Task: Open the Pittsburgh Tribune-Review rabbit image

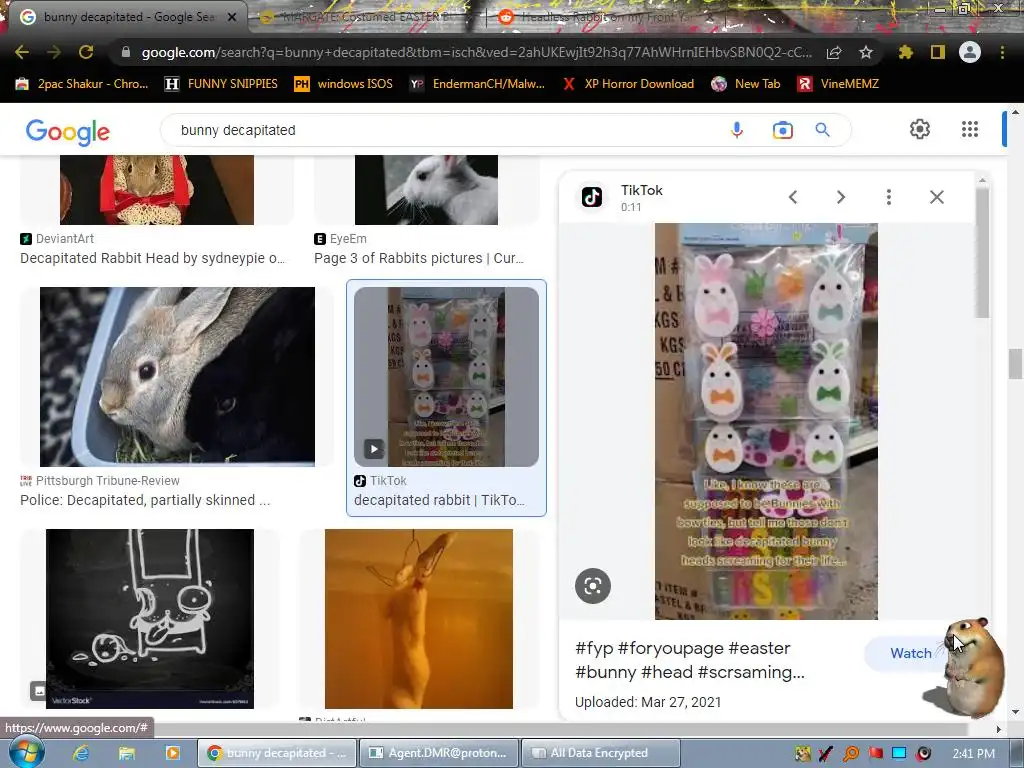Action: click(177, 377)
